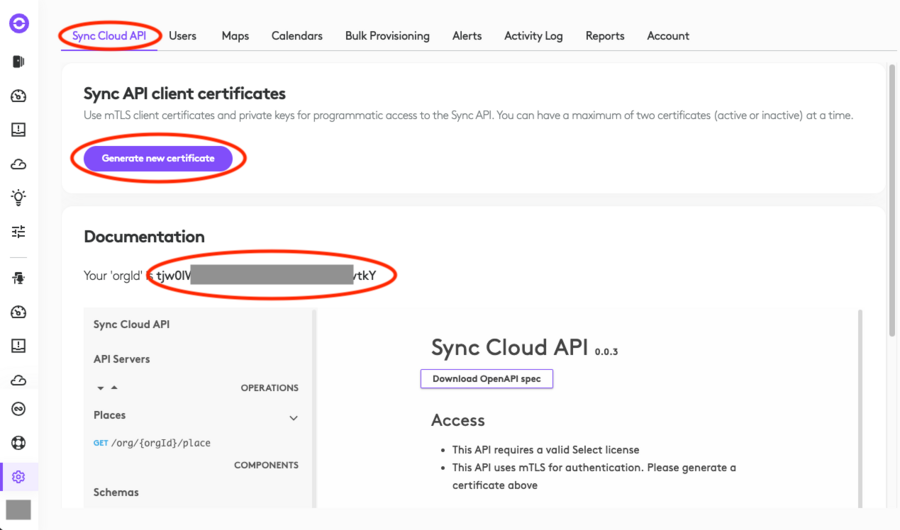Open the Maps tab
The height and width of the screenshot is (530, 900).
pos(235,36)
